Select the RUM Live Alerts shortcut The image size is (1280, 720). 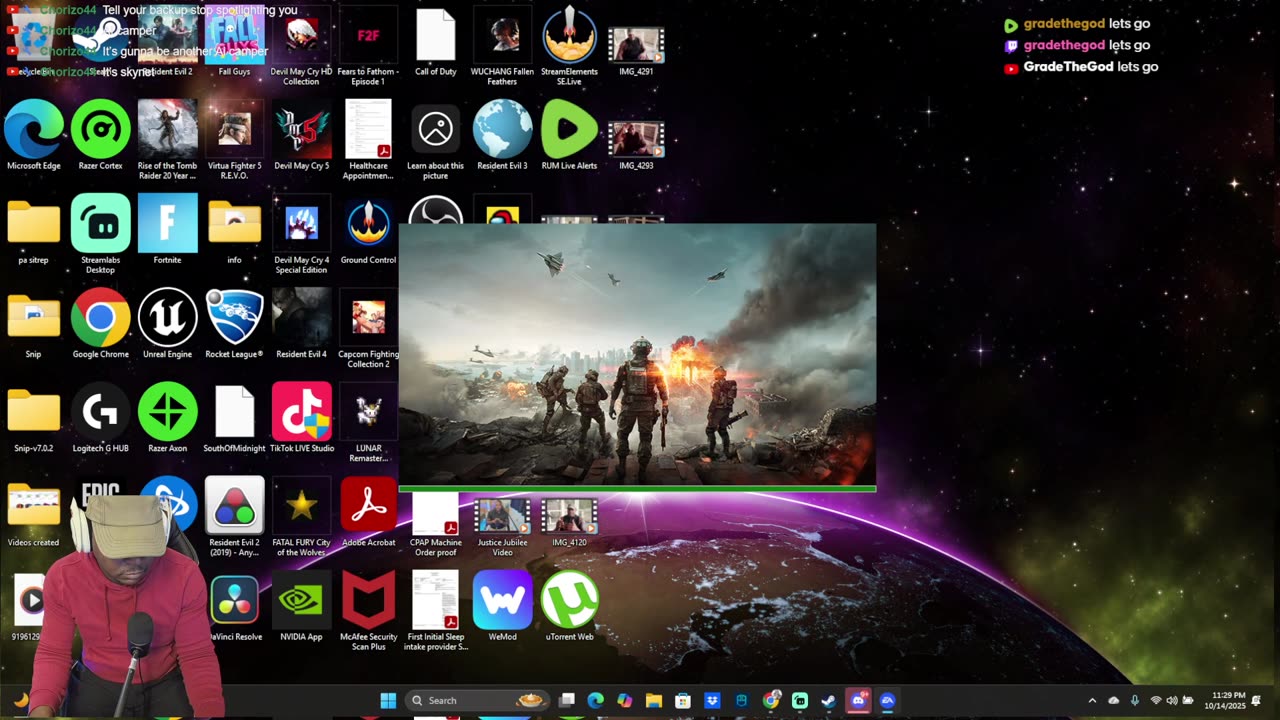click(x=569, y=135)
